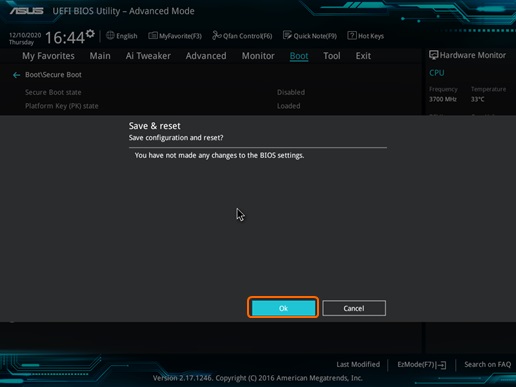This screenshot has width=516, height=387.
Task: Show Hot Keys help
Action: tap(366, 36)
